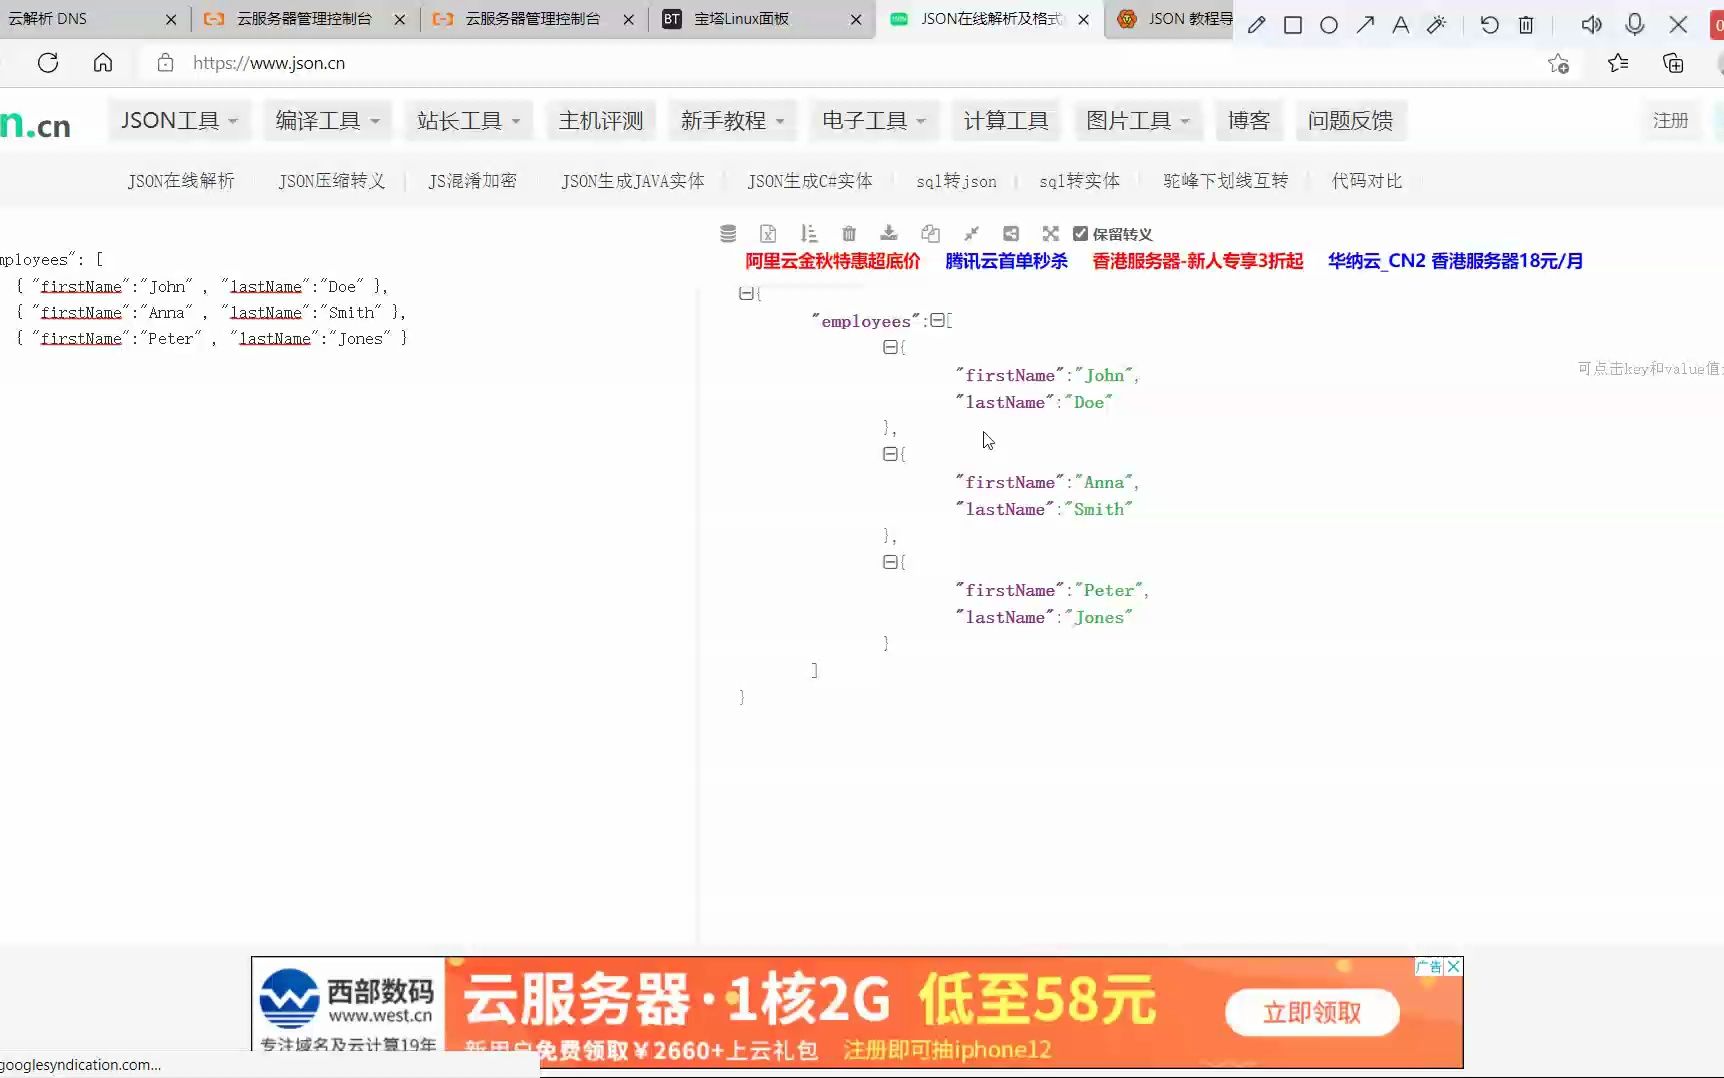Select the circle annotation tool
Image resolution: width=1724 pixels, height=1078 pixels.
1329,25
